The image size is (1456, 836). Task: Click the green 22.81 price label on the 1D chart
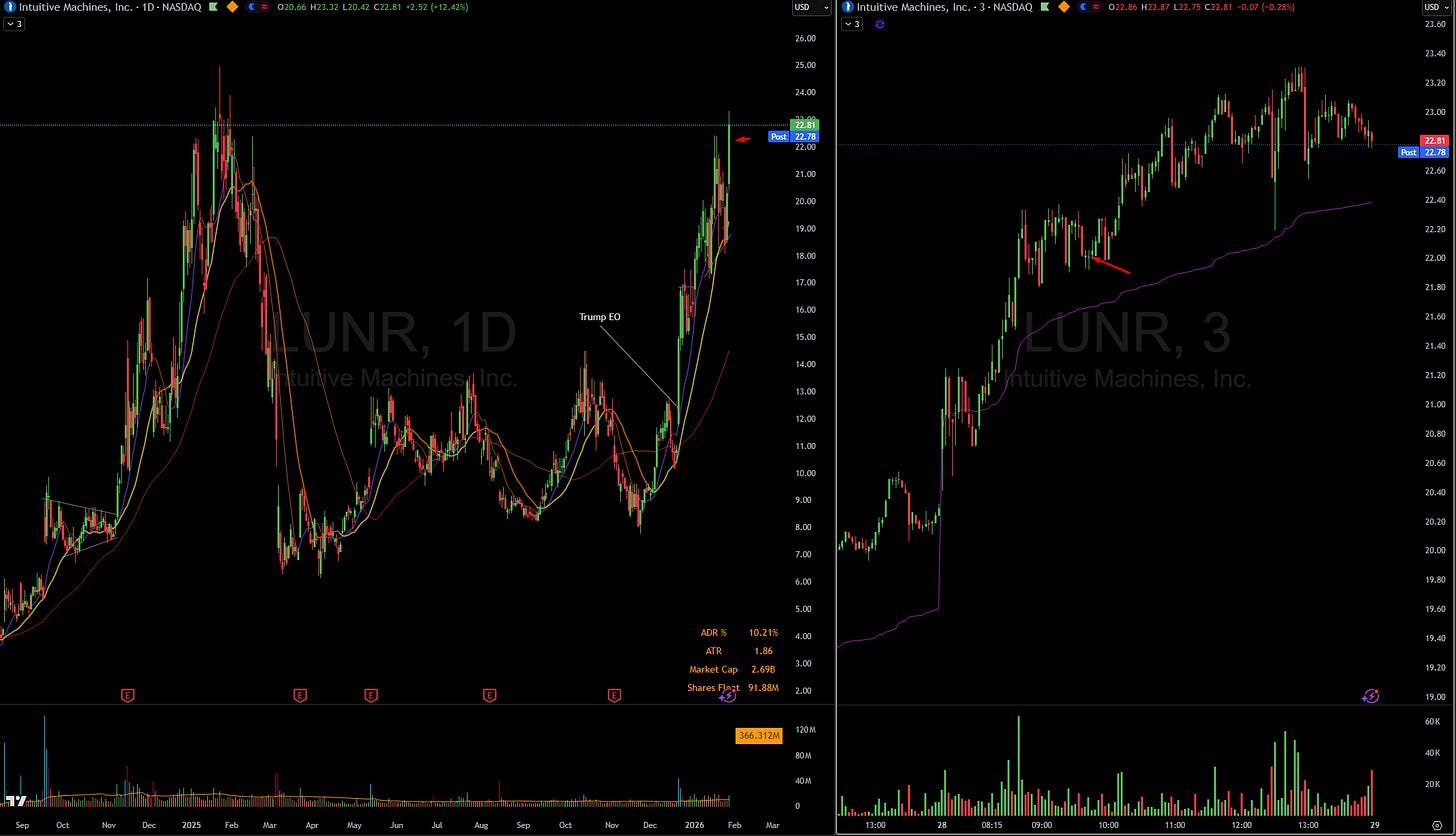(x=803, y=124)
